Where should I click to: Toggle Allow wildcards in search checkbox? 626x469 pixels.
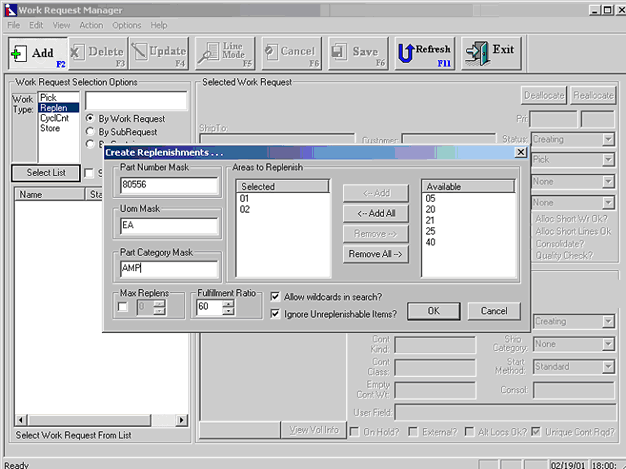tap(275, 297)
